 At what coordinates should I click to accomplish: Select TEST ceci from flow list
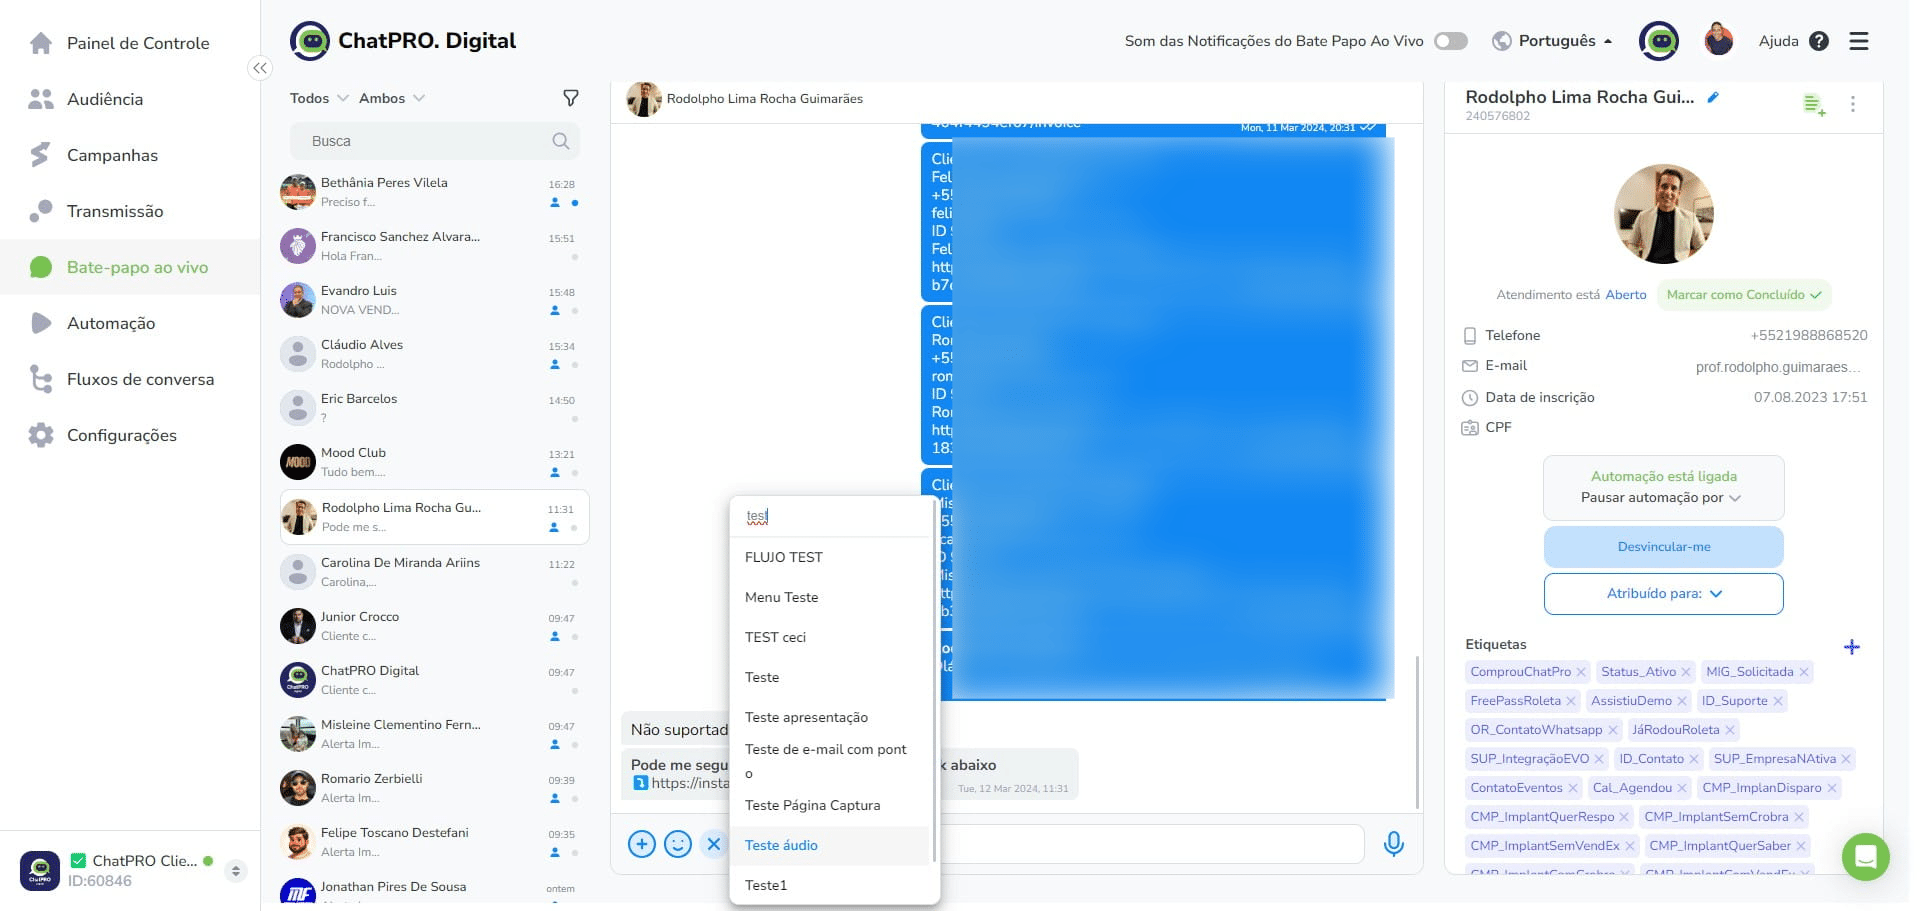tap(831, 637)
